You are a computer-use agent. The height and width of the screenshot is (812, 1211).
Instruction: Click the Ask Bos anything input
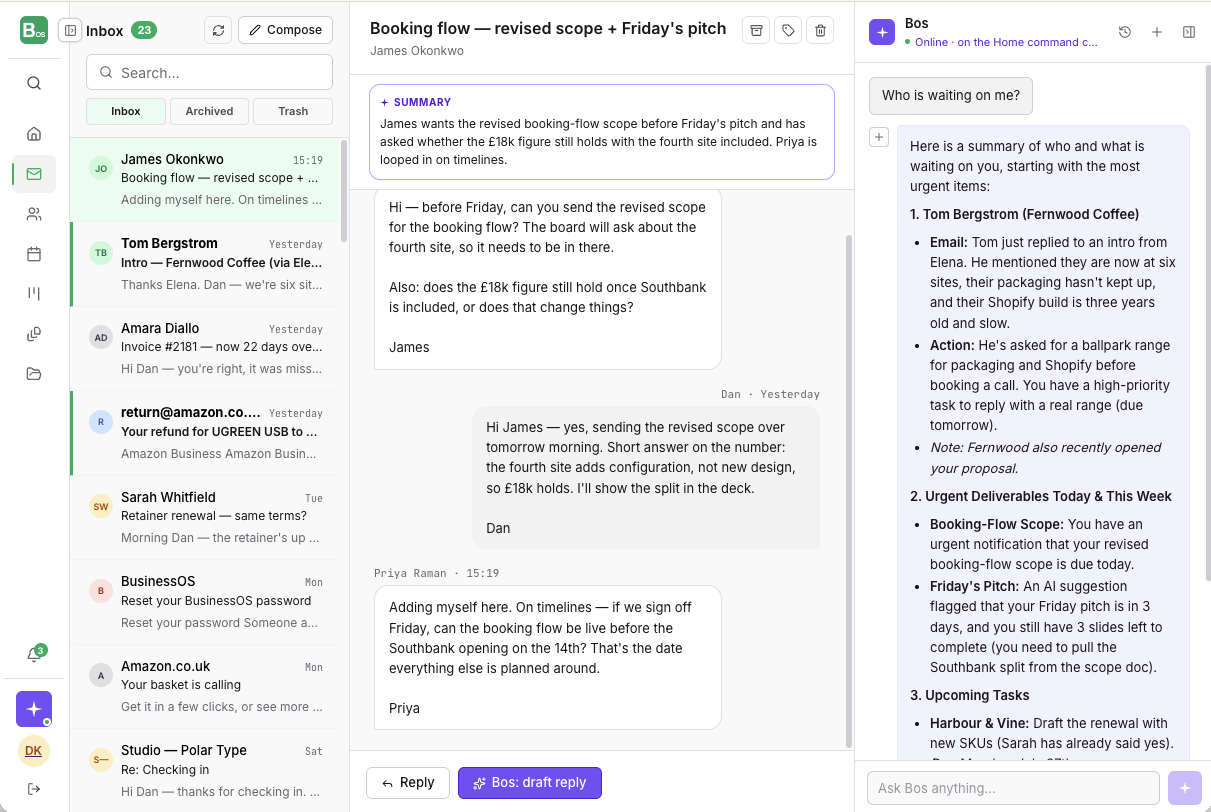[1013, 788]
